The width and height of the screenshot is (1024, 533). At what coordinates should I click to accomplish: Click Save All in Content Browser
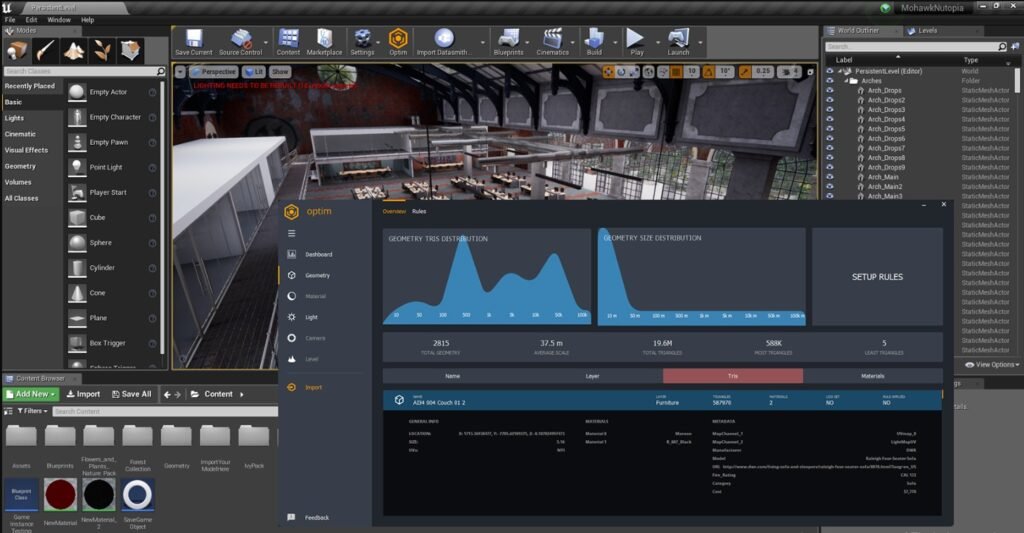pyautogui.click(x=131, y=394)
